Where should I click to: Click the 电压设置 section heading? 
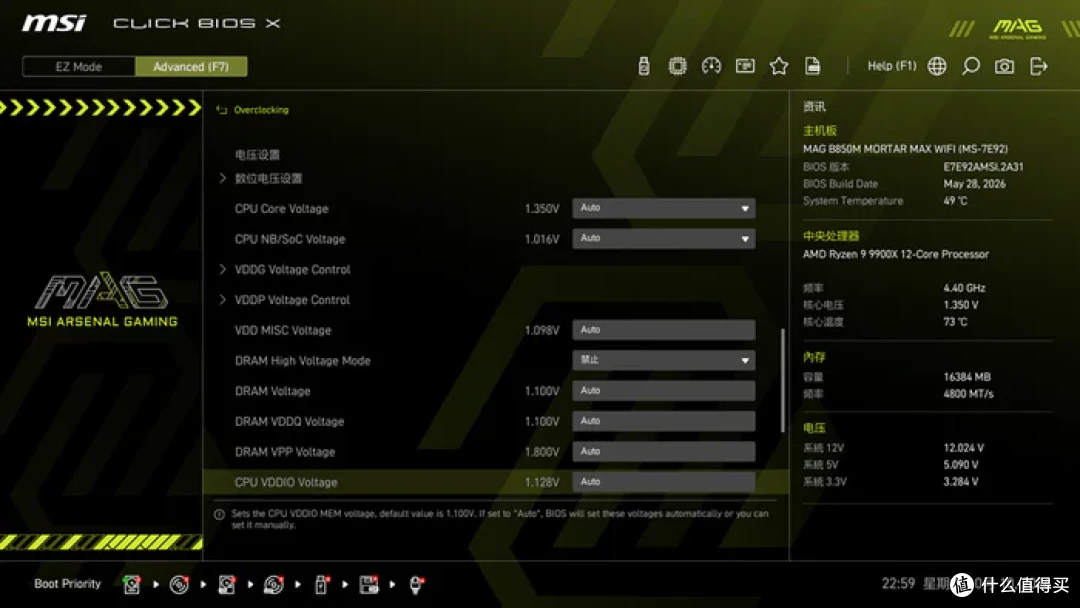coord(257,155)
